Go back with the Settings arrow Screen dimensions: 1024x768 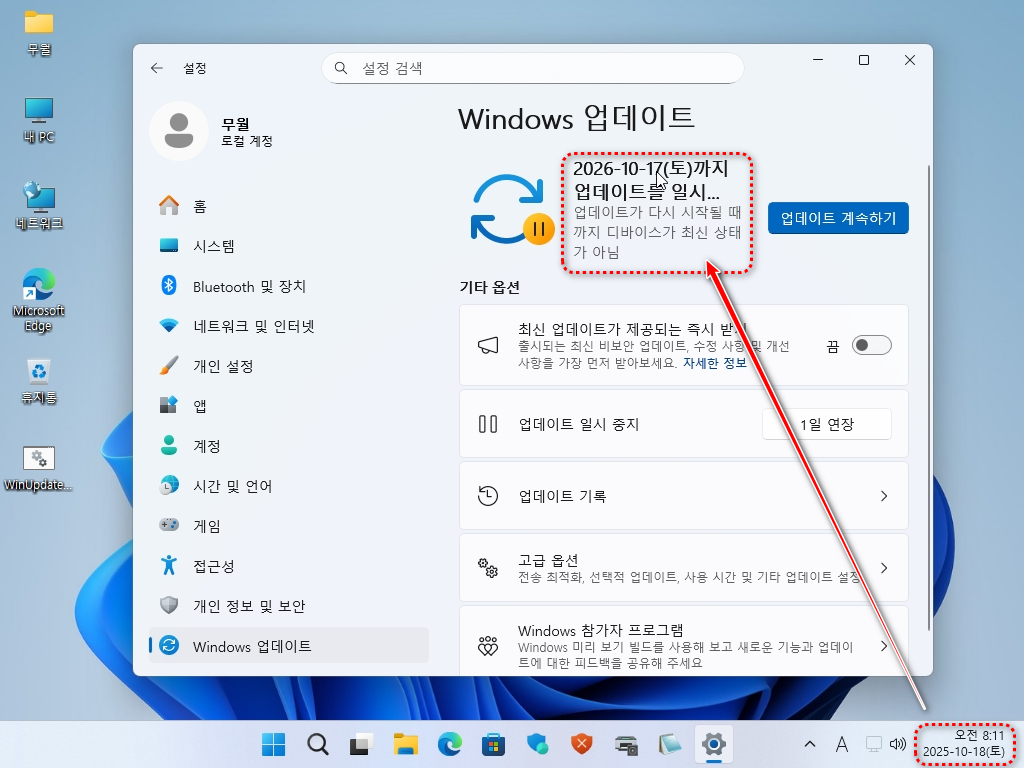point(157,68)
